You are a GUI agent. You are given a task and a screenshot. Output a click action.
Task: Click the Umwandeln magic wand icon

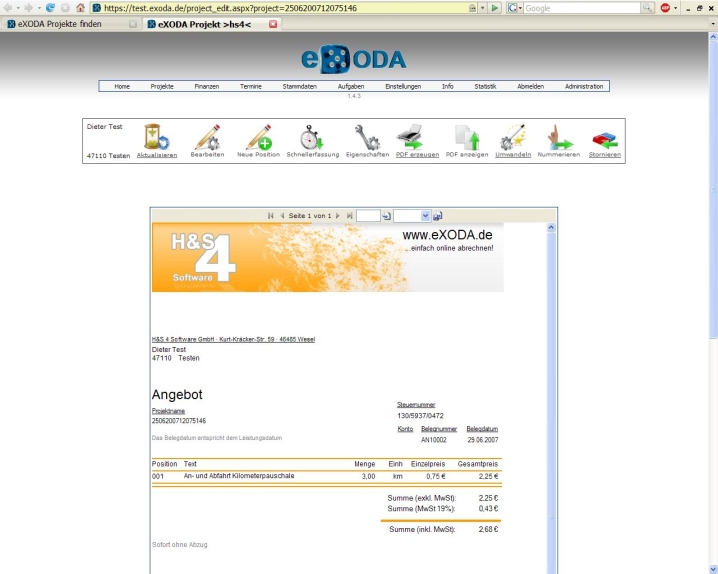(x=512, y=137)
